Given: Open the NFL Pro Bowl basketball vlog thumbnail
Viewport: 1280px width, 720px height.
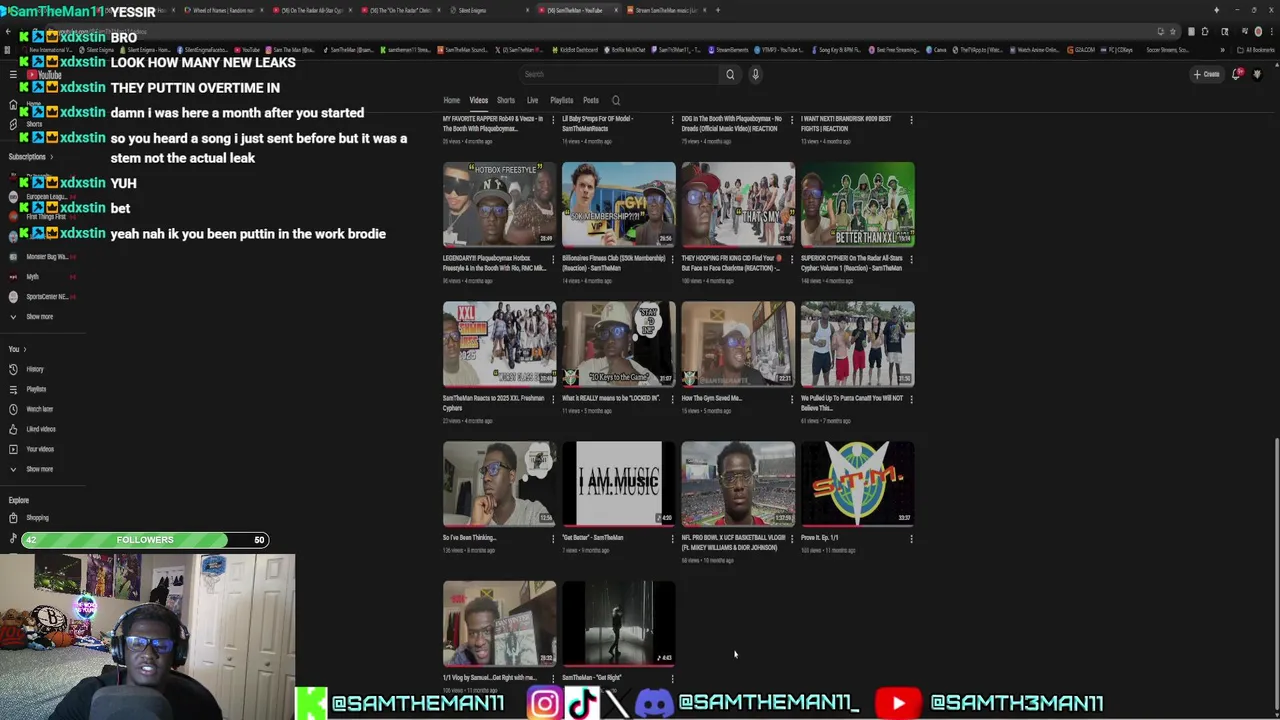Looking at the screenshot, I should tap(738, 483).
